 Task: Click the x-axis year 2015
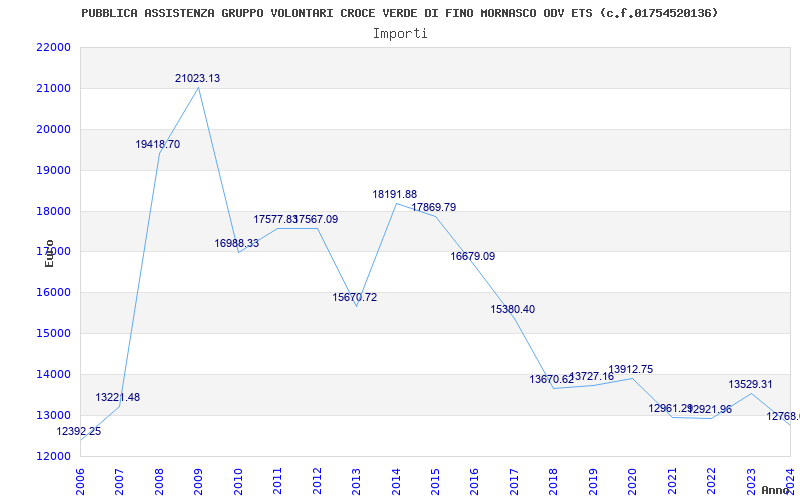coord(435,482)
